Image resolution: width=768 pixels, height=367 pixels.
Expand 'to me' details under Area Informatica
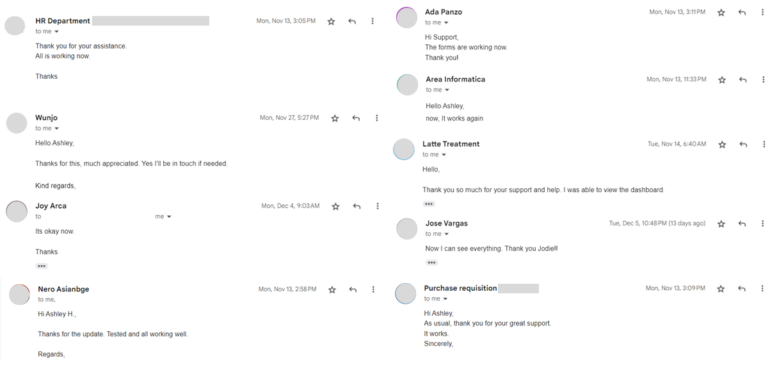tap(447, 90)
